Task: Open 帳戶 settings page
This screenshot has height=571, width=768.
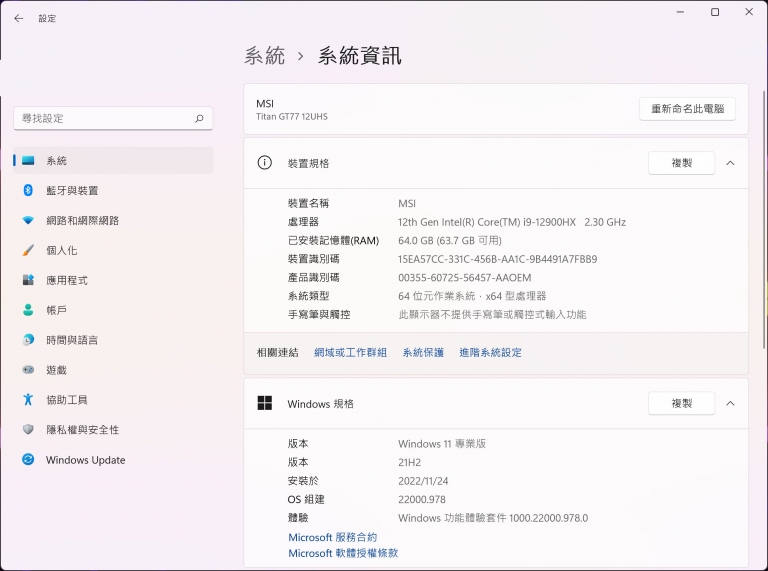Action: coord(114,310)
